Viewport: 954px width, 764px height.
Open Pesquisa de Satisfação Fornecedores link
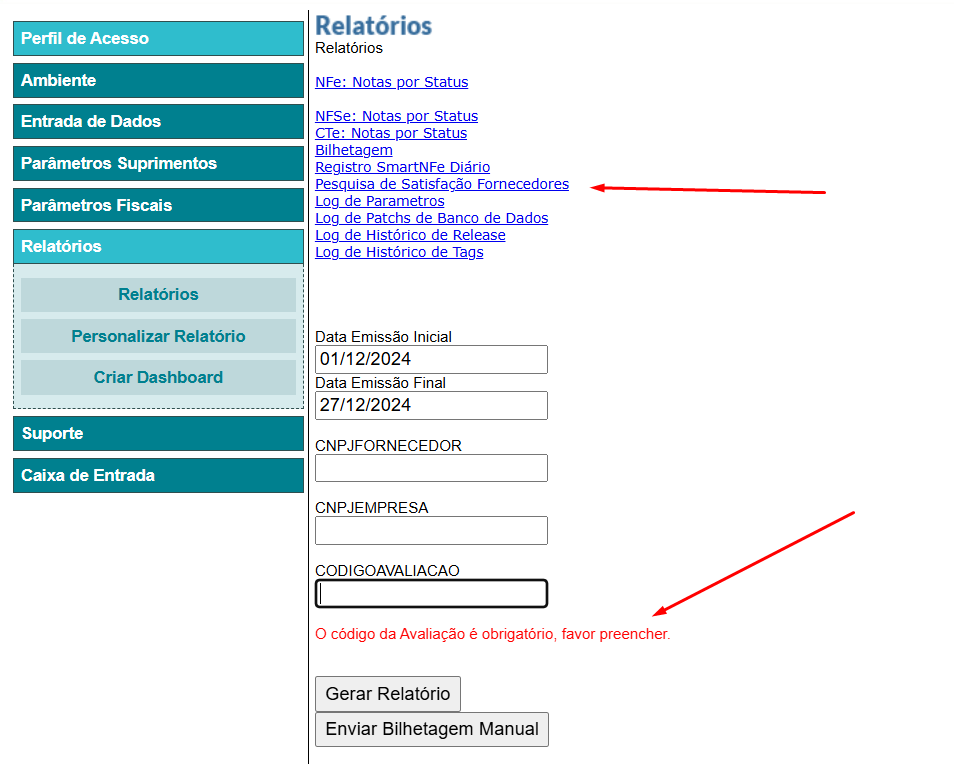(441, 184)
